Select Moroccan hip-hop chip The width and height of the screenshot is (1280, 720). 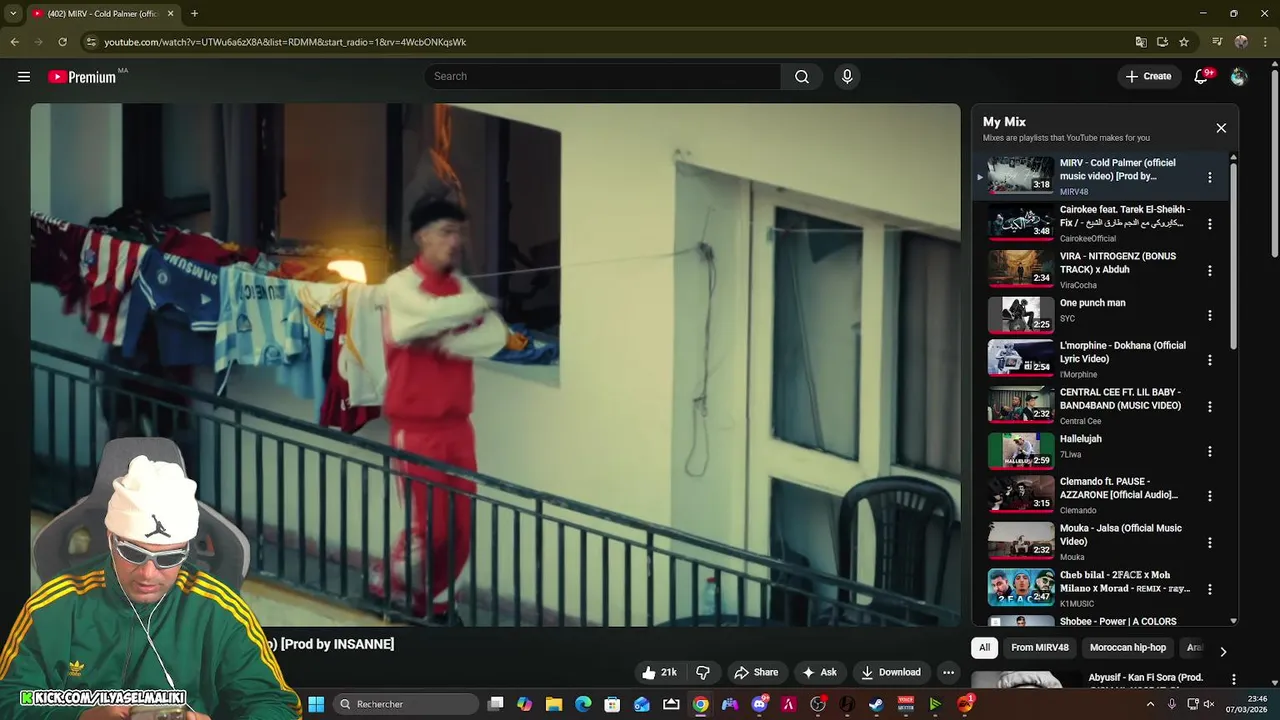(x=1127, y=648)
